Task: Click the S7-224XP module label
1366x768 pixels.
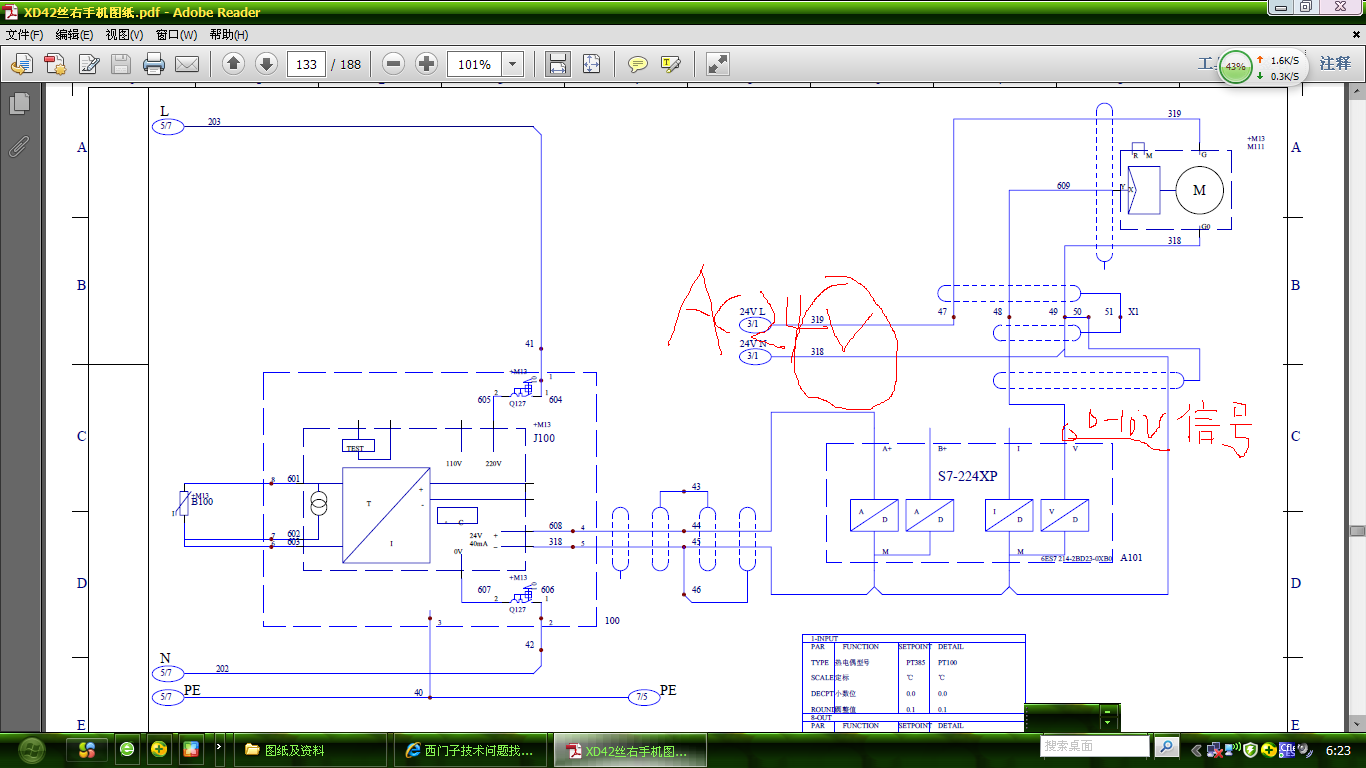Action: point(967,476)
